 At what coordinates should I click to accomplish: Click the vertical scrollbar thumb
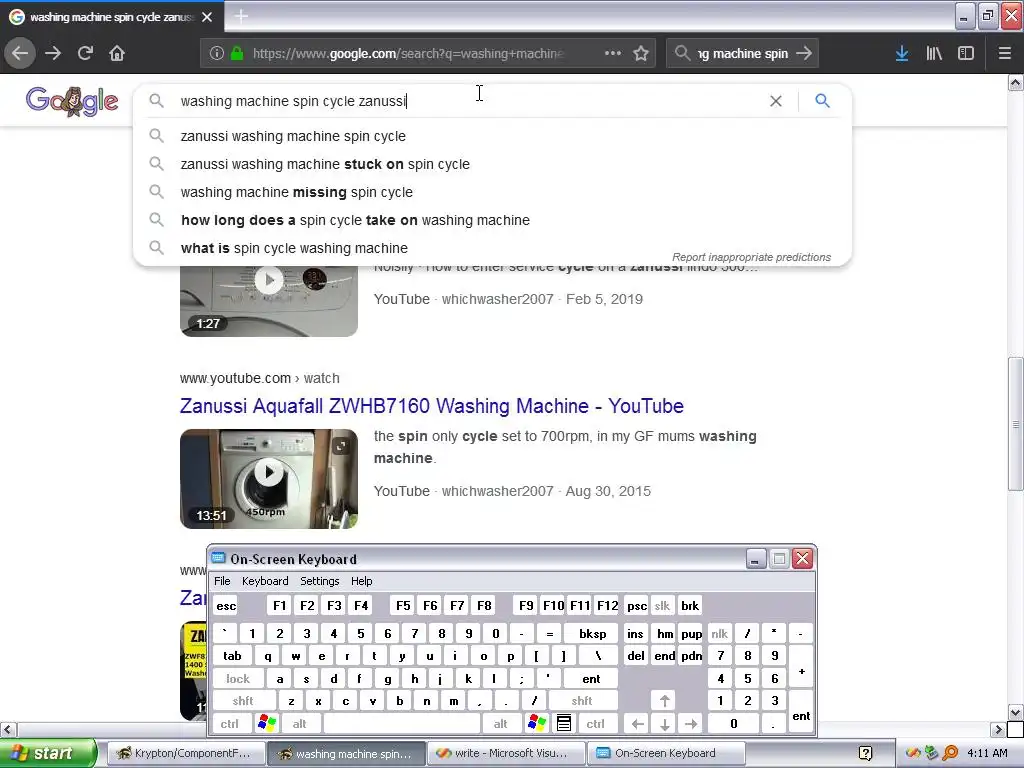click(x=1015, y=424)
